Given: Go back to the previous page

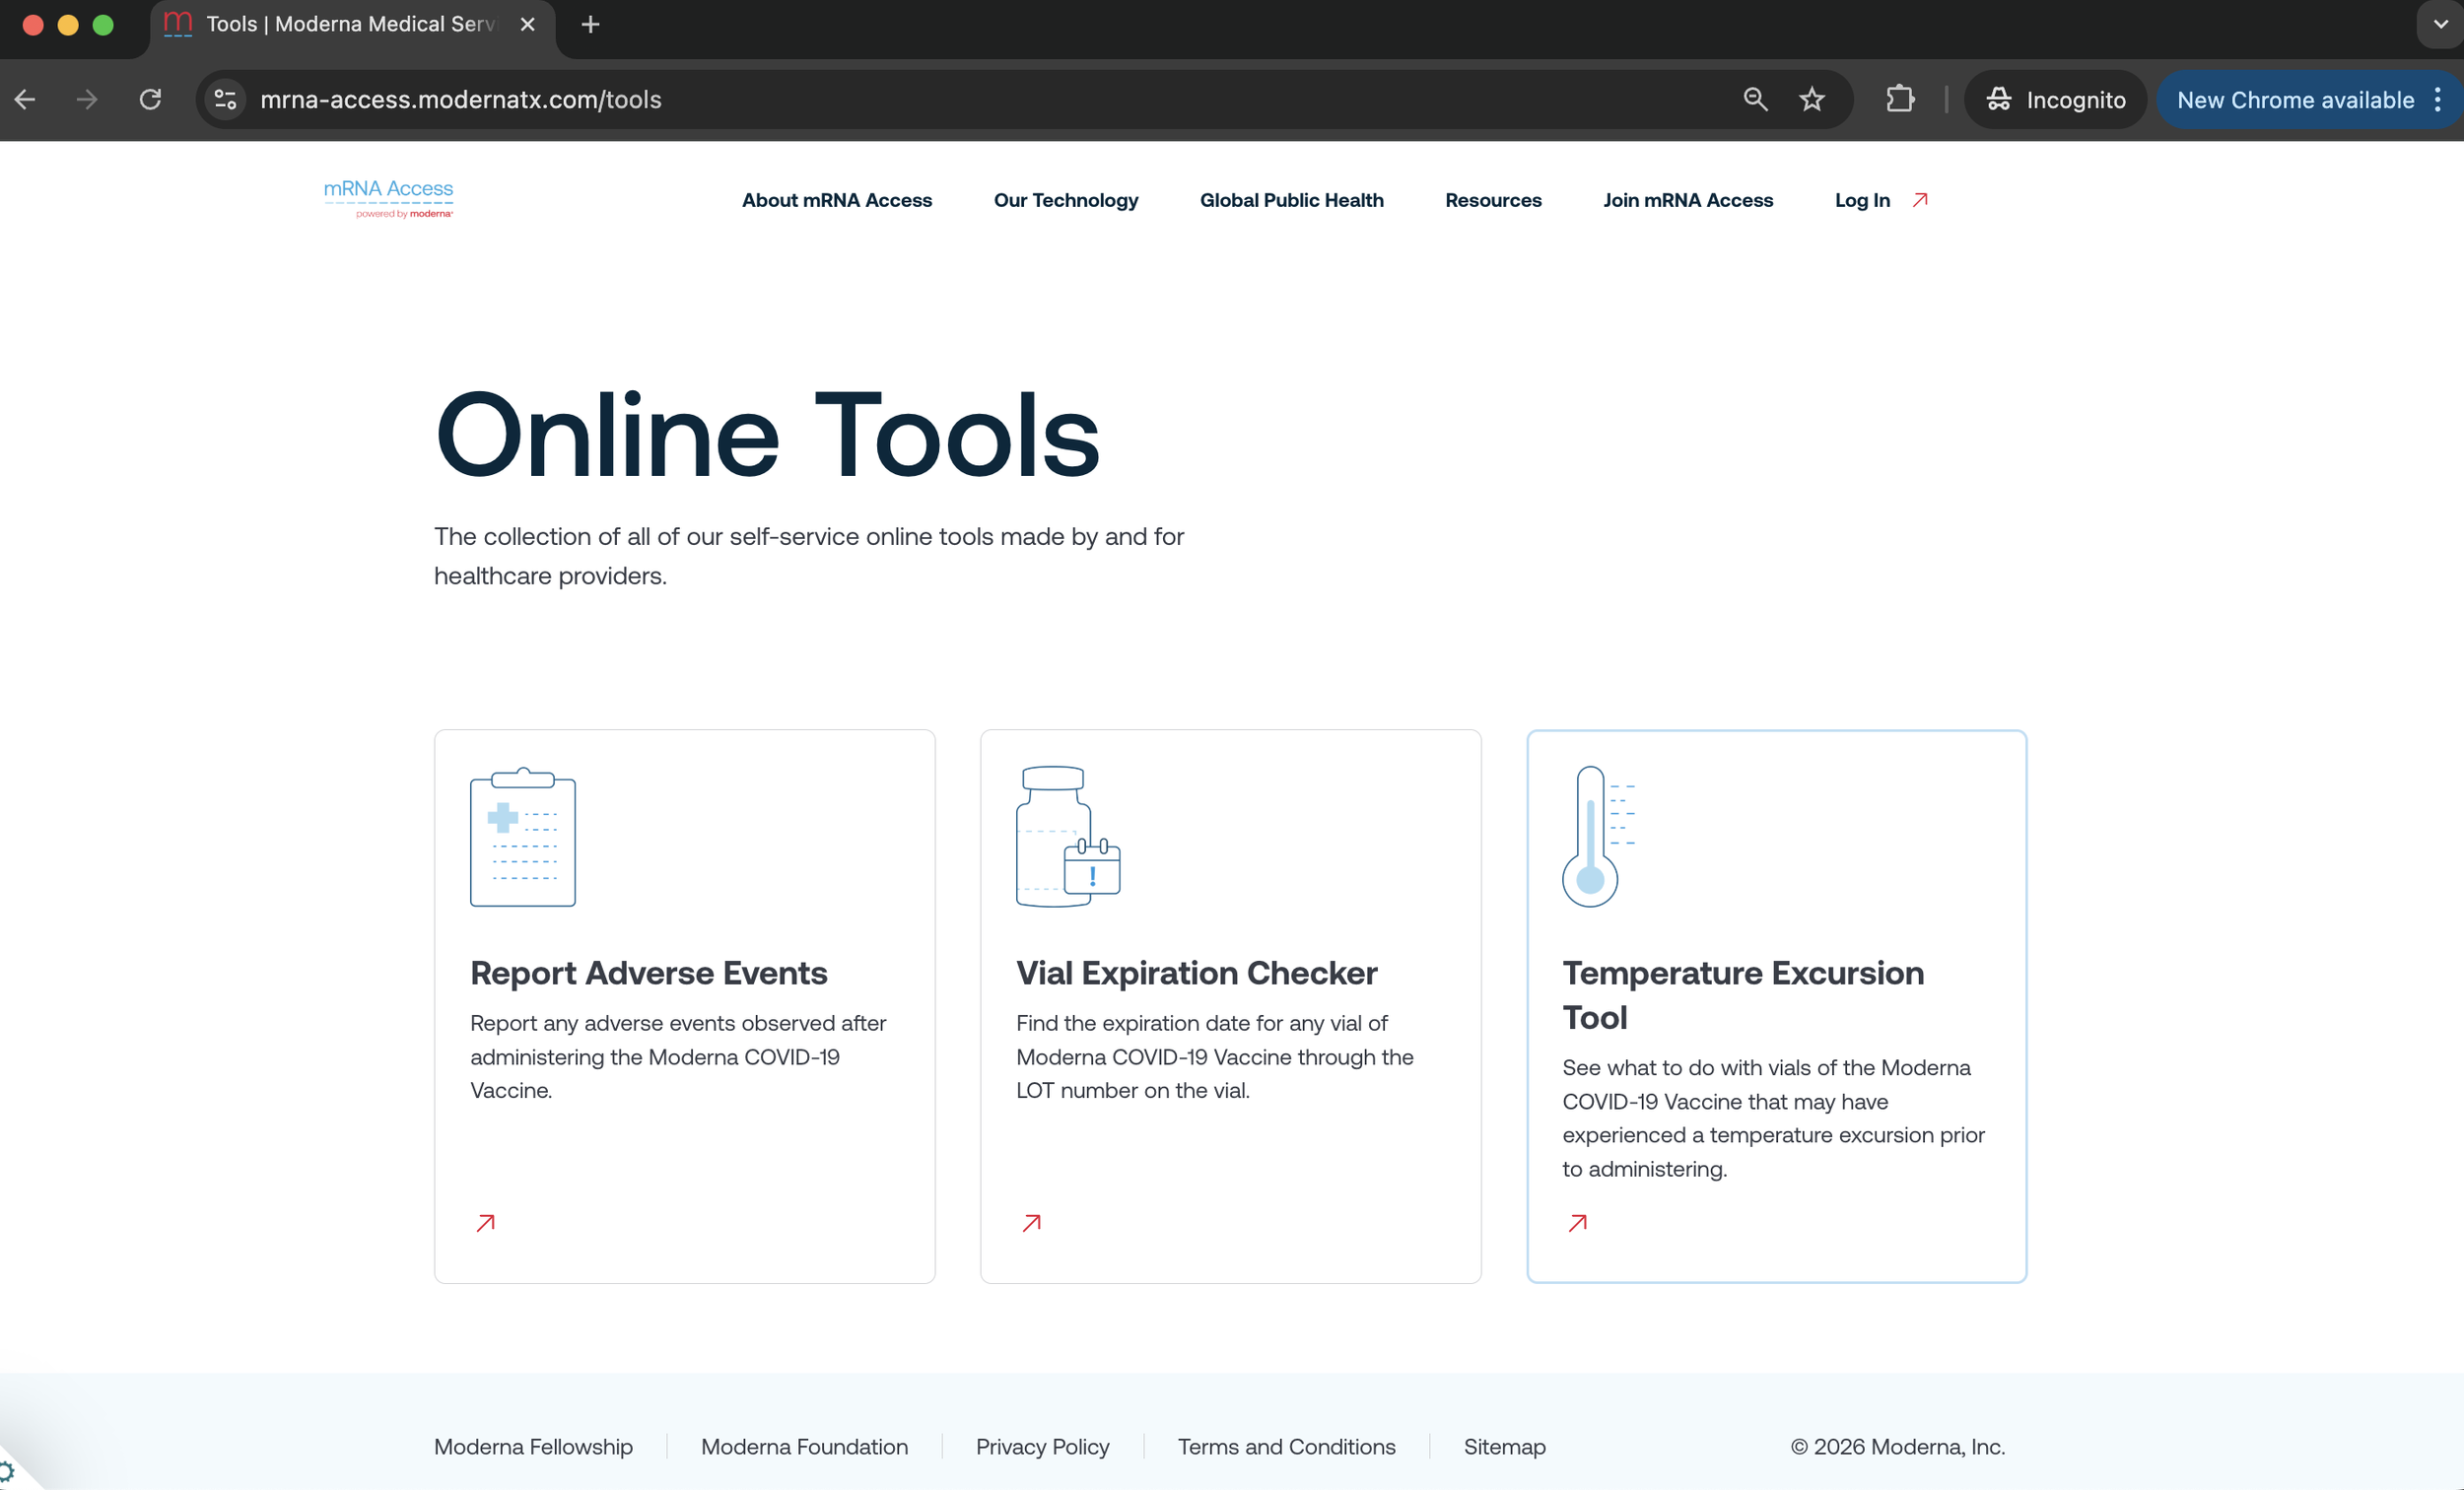Looking at the screenshot, I should point(26,100).
